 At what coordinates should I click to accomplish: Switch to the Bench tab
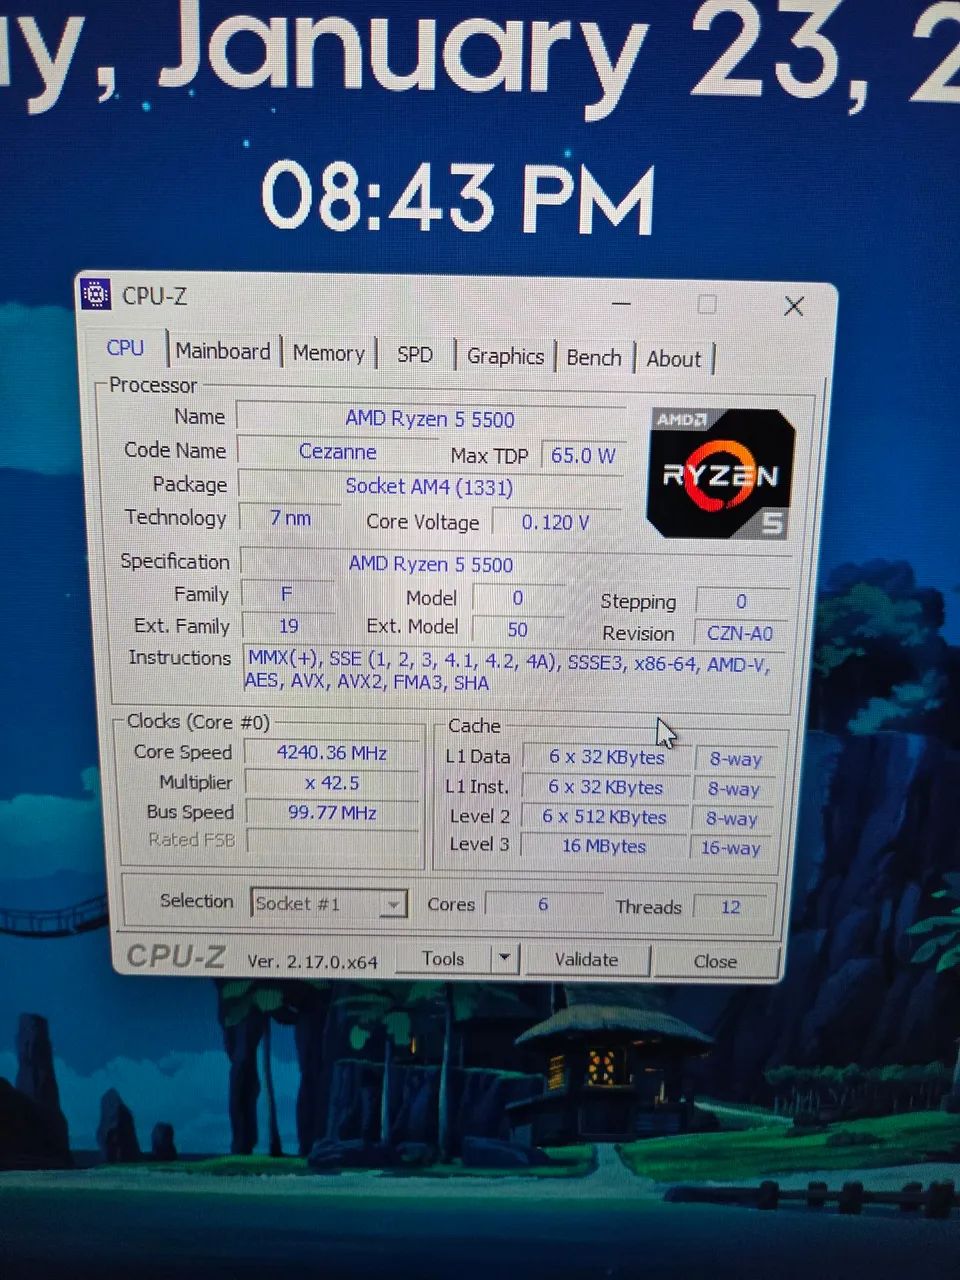[x=594, y=357]
